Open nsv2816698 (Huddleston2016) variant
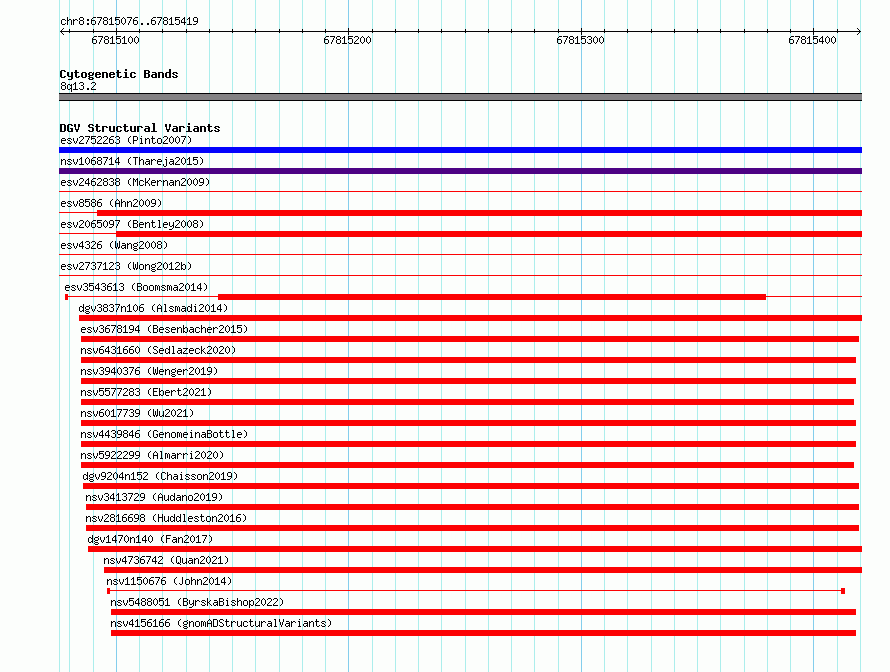 (166, 518)
